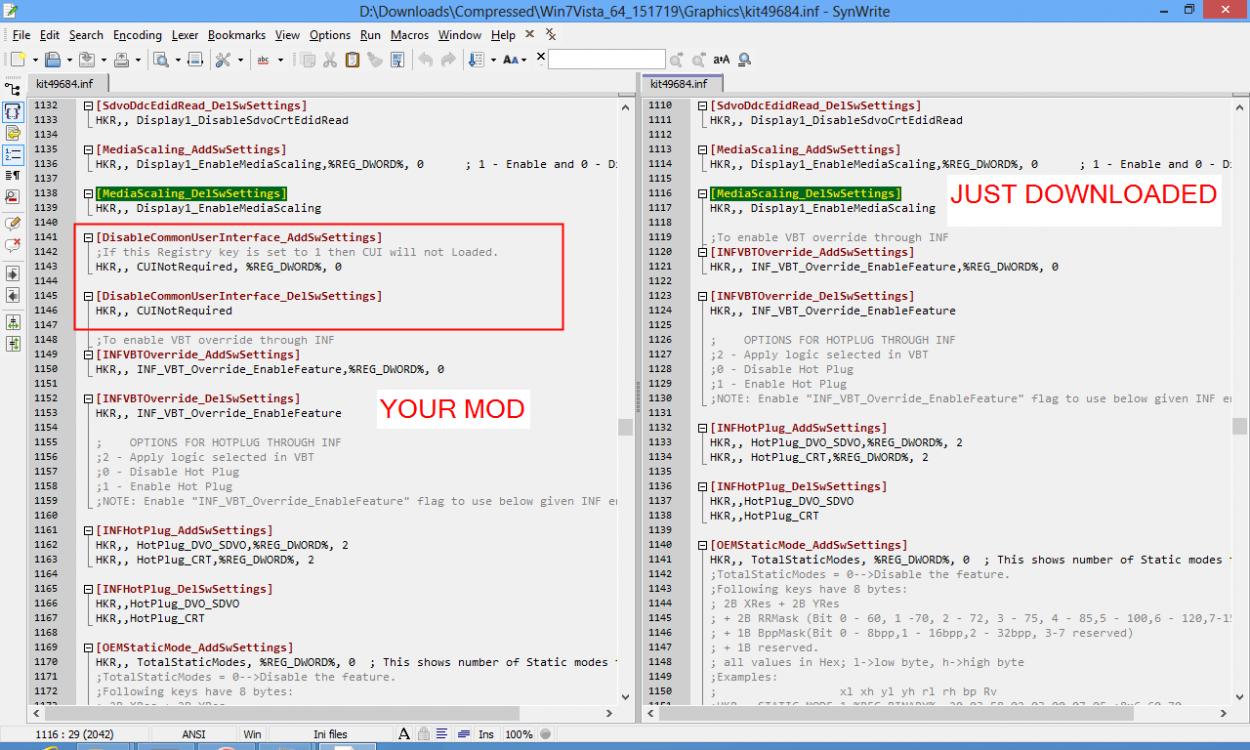The image size is (1250, 750).
Task: Open the tree panel icon in sidebar
Action: pos(13,90)
